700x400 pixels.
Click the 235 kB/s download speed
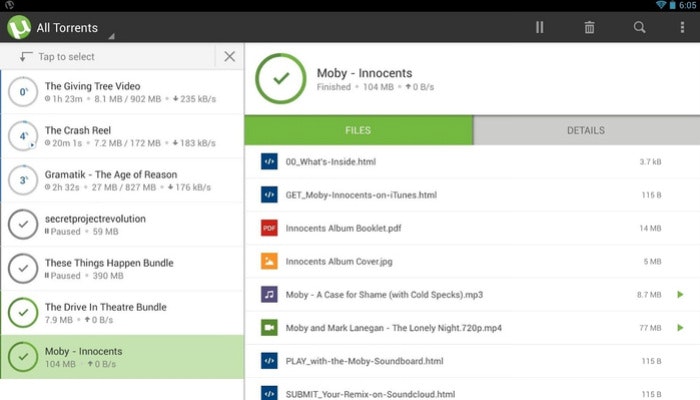coord(194,99)
